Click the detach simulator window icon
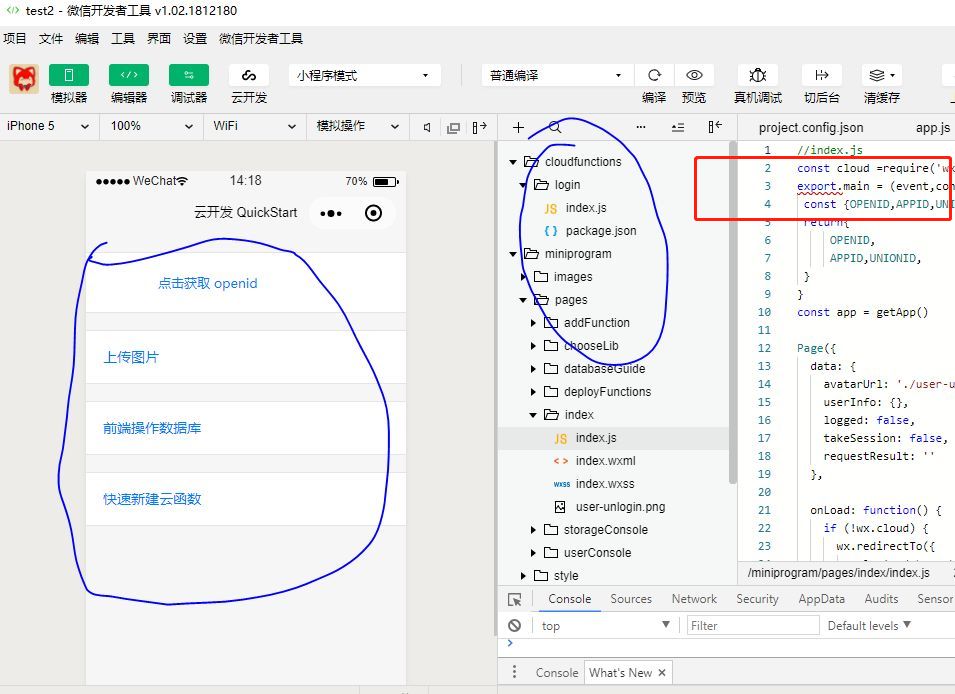Image resolution: width=955 pixels, height=694 pixels. coord(453,127)
